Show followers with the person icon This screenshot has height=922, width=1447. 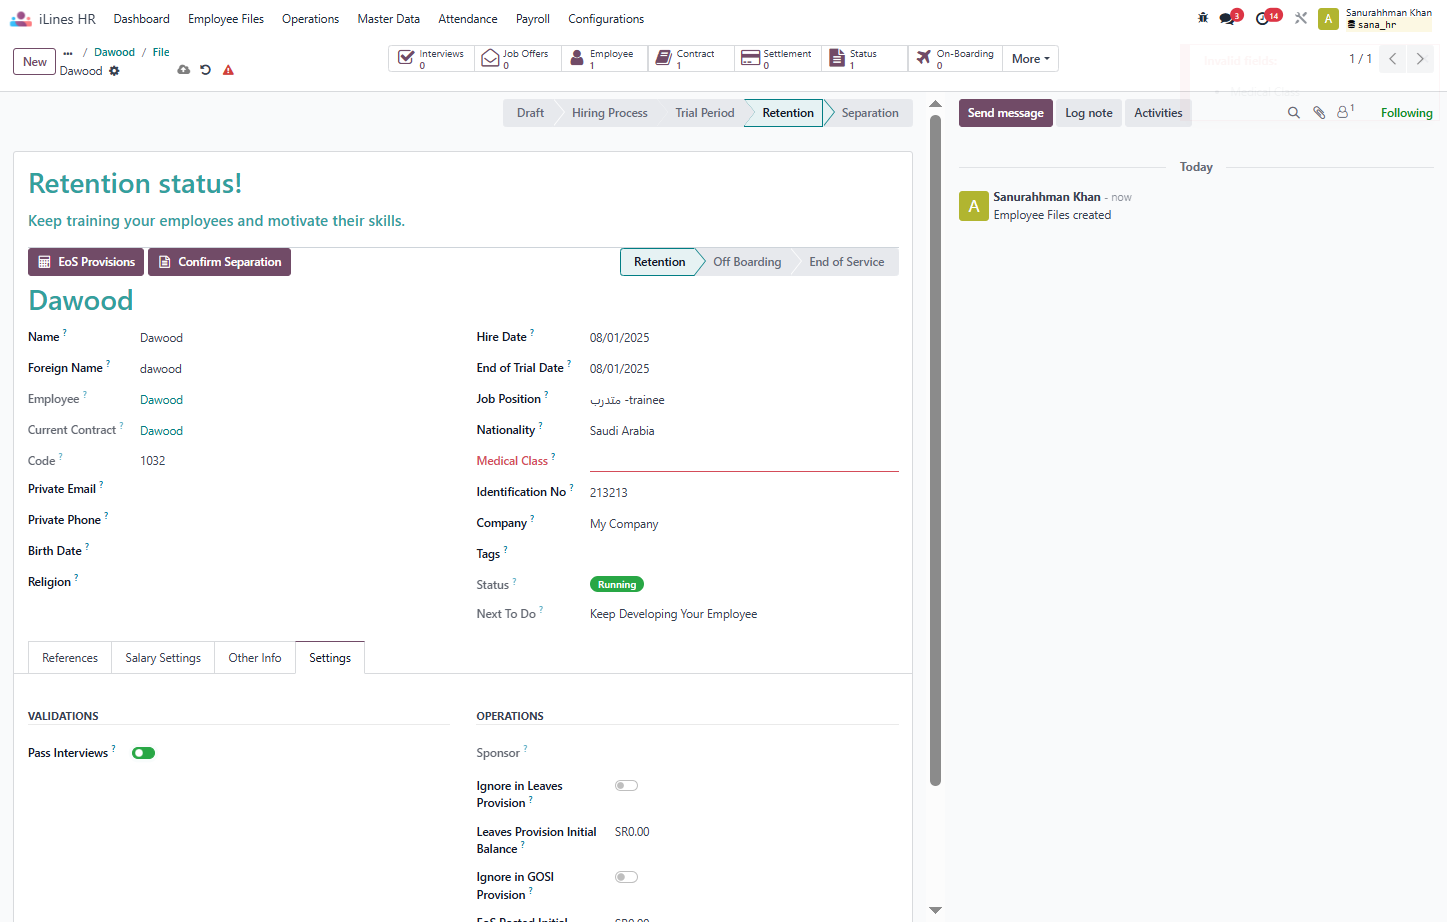click(x=1345, y=112)
